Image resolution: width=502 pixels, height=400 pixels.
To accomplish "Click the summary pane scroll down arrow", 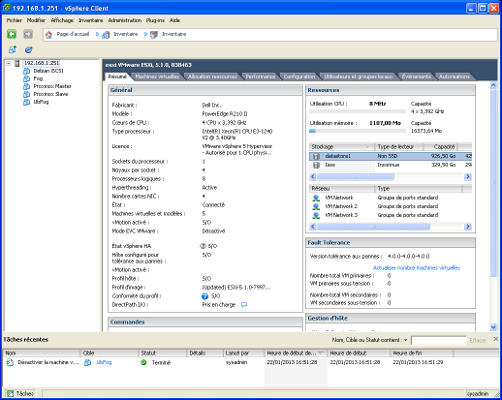I will click(494, 327).
